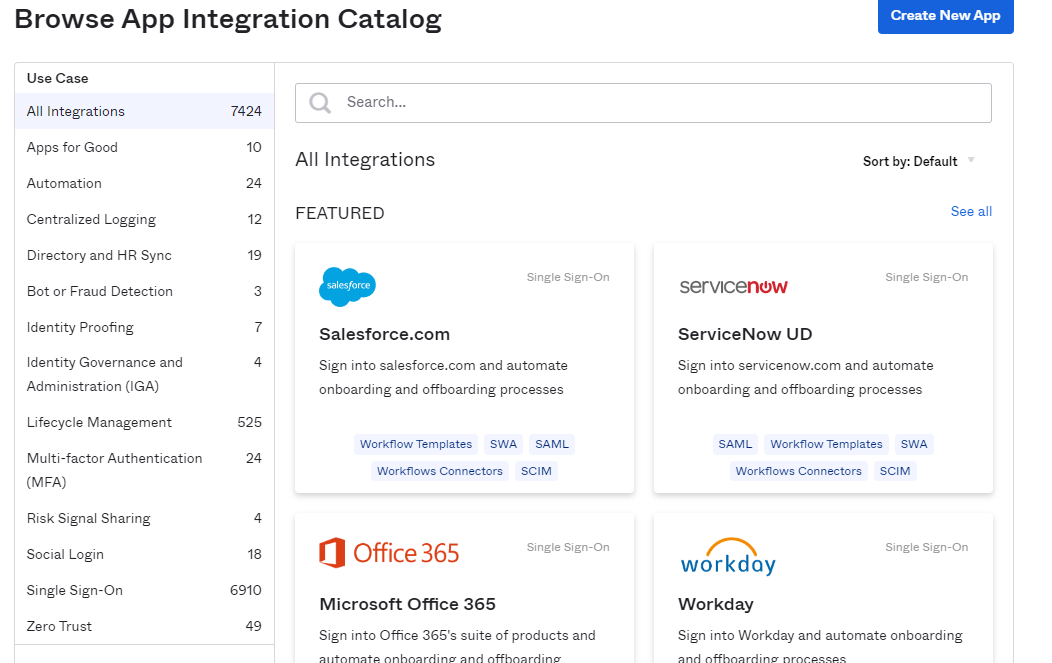Select the Directory and HR Sync category
The height and width of the screenshot is (663, 1052).
pos(99,255)
